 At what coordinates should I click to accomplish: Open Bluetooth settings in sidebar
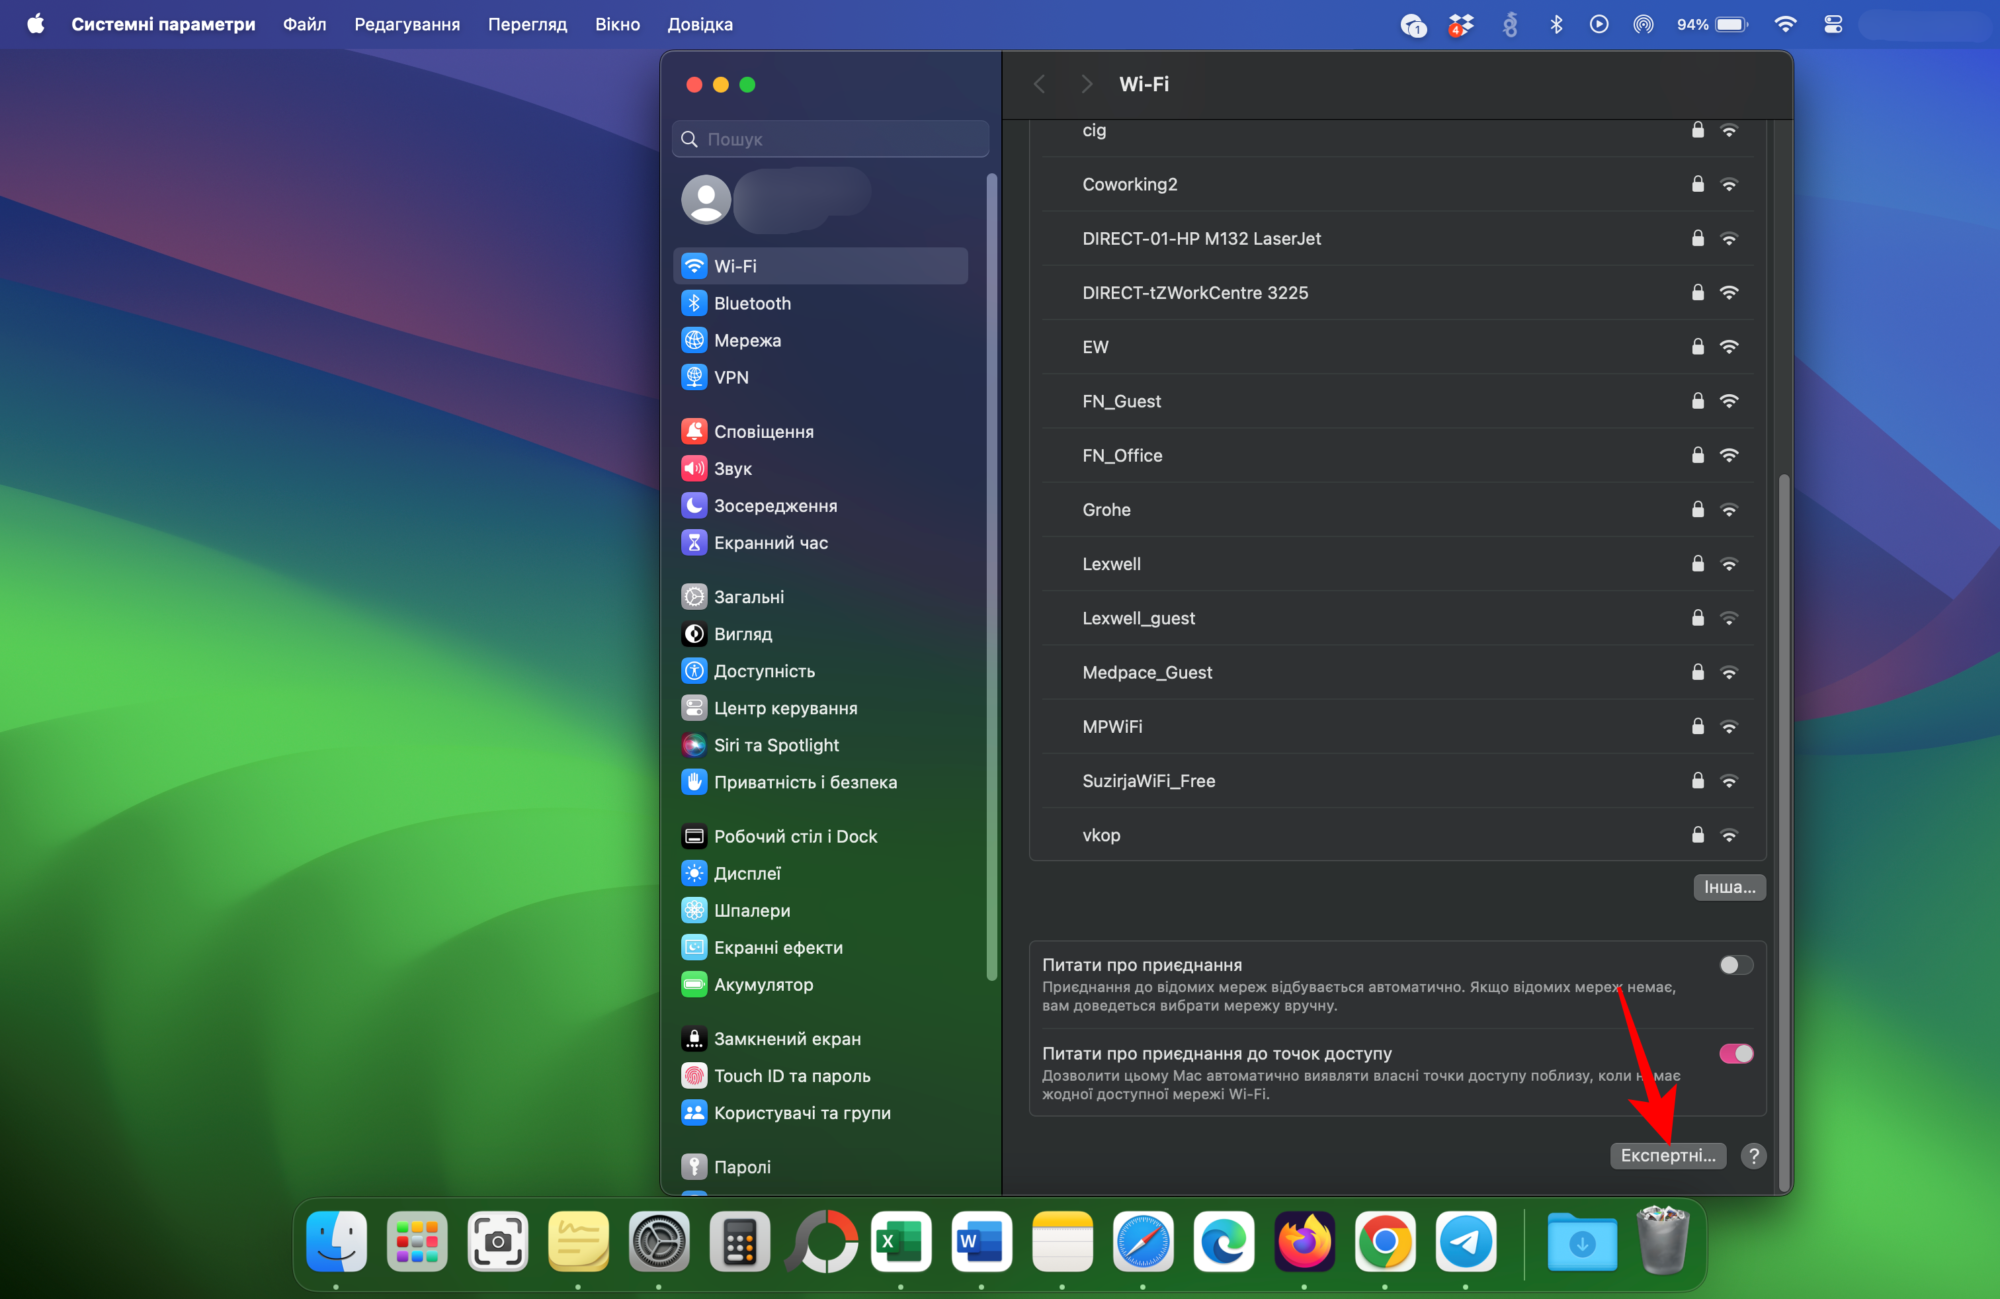pos(752,303)
